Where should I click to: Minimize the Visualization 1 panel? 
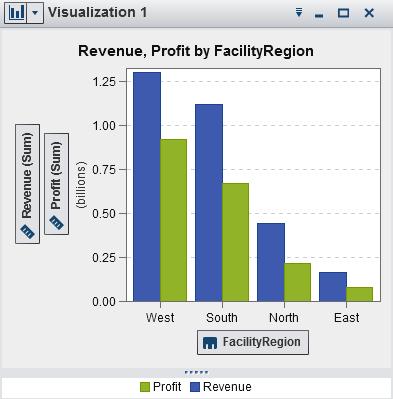click(319, 15)
